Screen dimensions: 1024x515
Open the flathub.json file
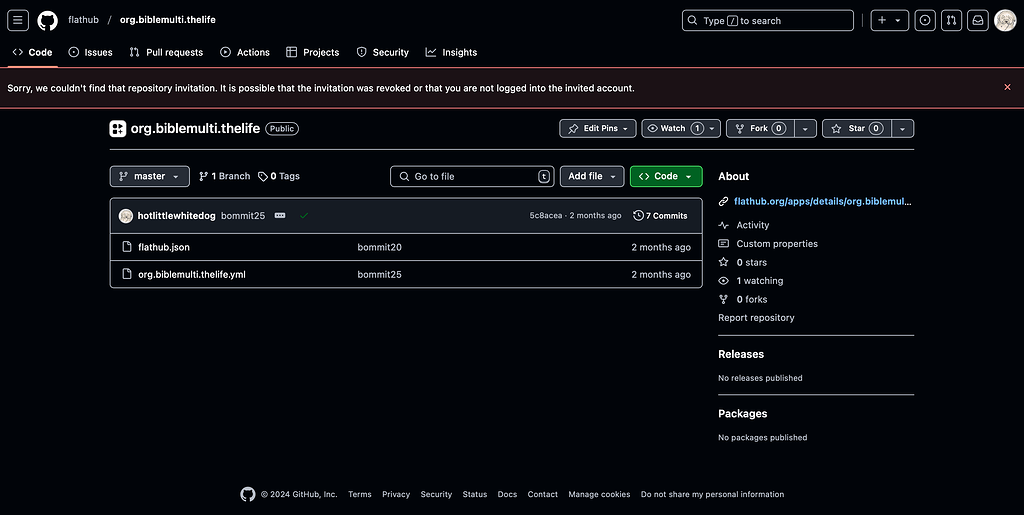point(164,247)
